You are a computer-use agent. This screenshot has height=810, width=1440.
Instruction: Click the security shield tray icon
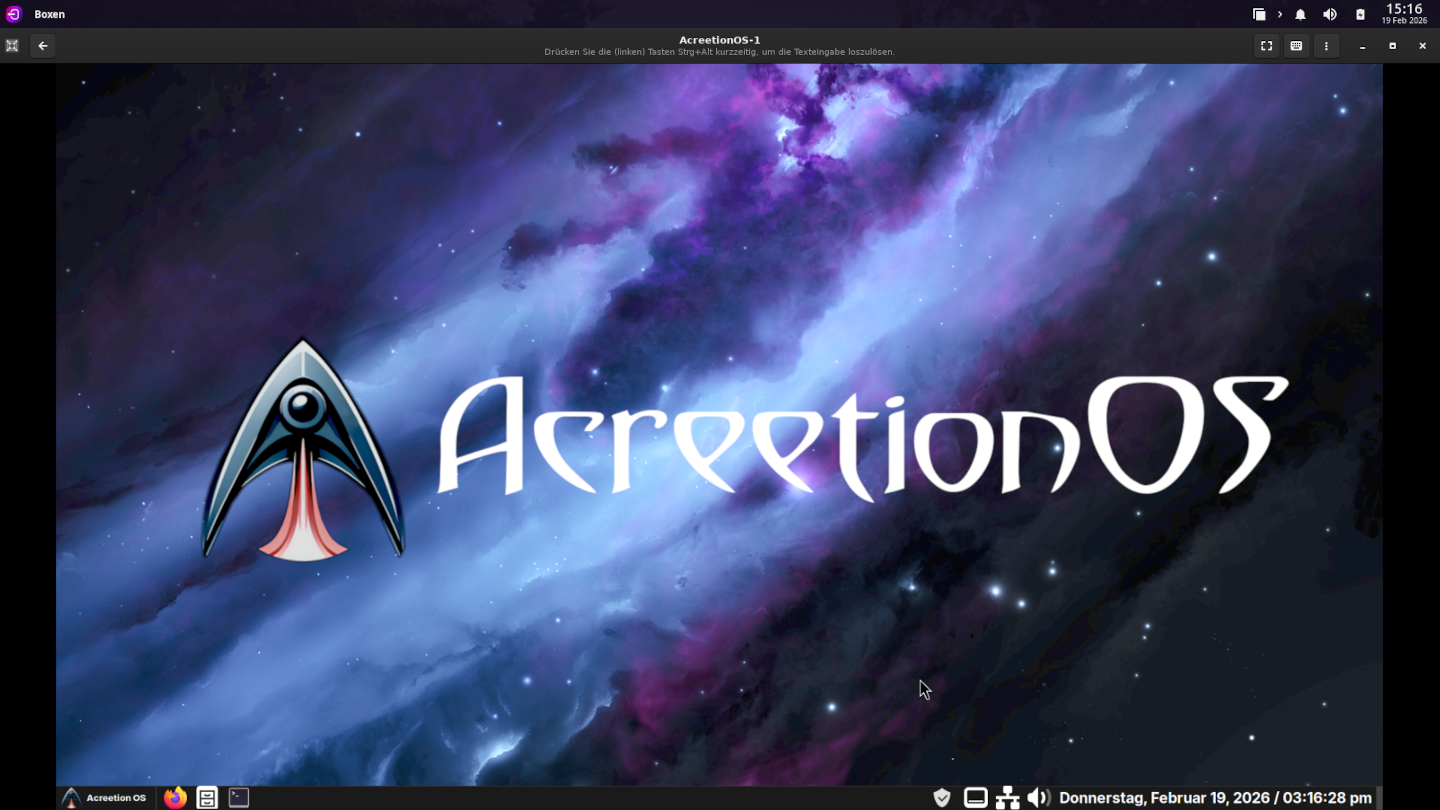941,797
